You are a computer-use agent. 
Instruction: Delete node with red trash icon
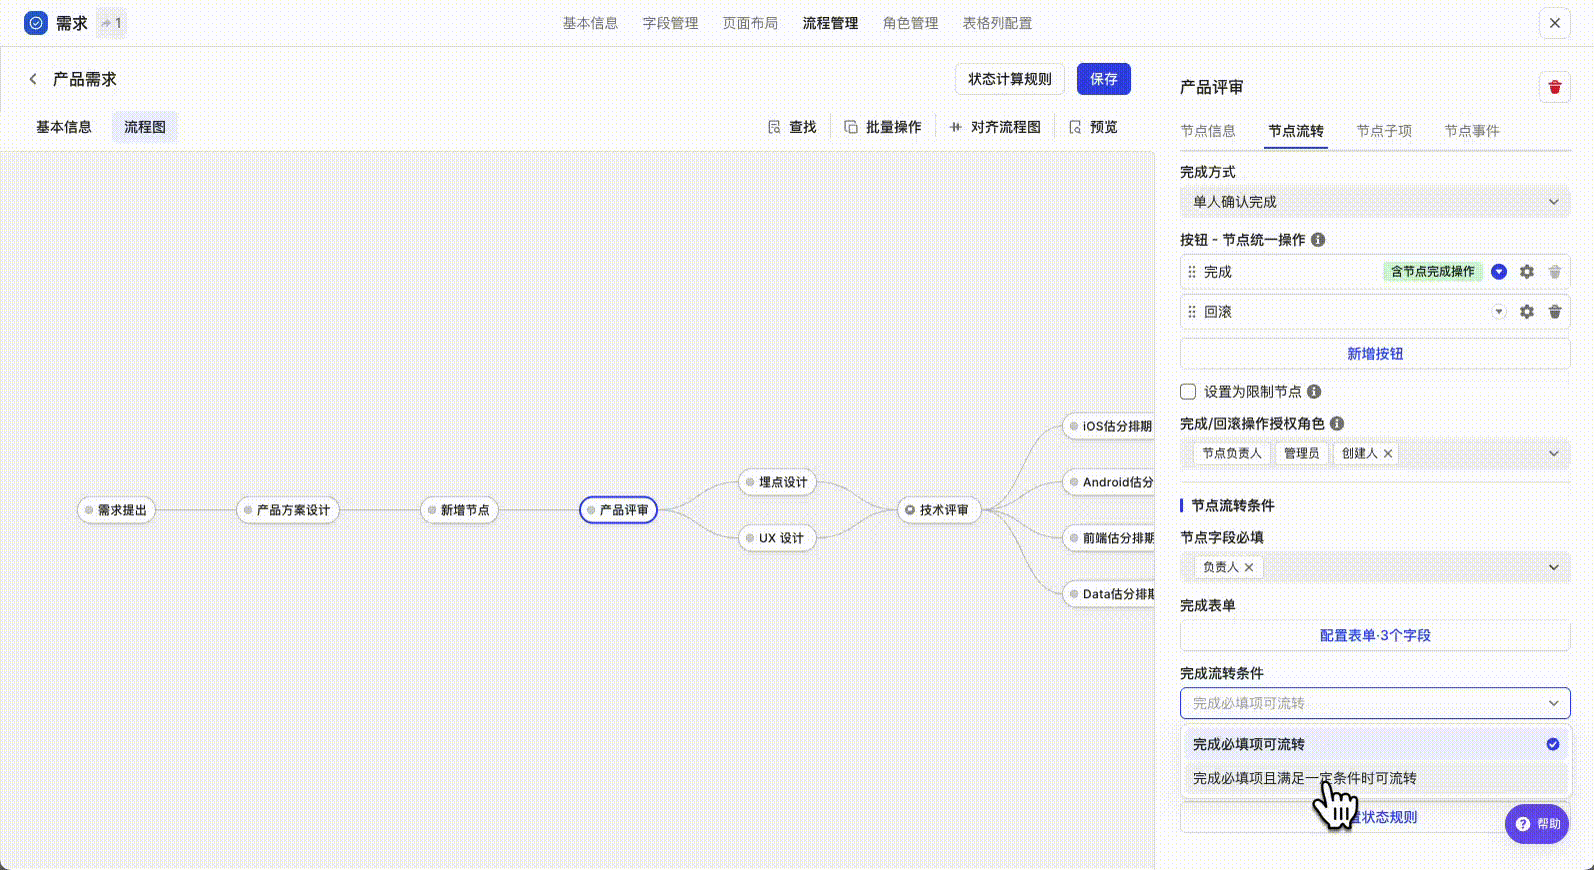(x=1554, y=87)
